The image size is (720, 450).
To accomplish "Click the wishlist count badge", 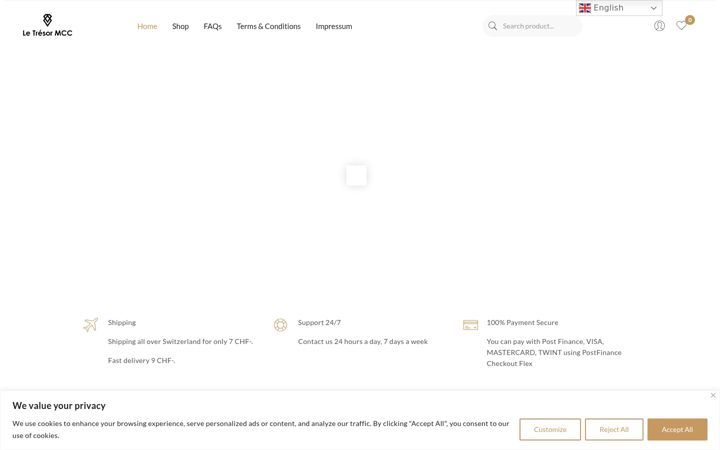I will (690, 20).
